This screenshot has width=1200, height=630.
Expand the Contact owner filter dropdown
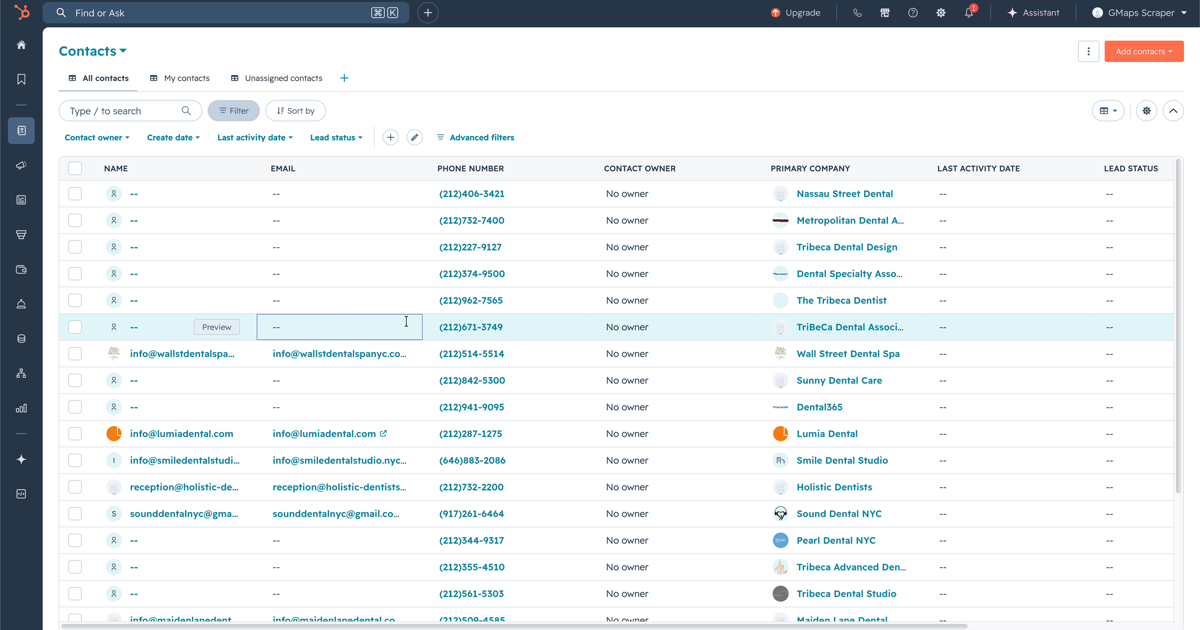point(97,138)
